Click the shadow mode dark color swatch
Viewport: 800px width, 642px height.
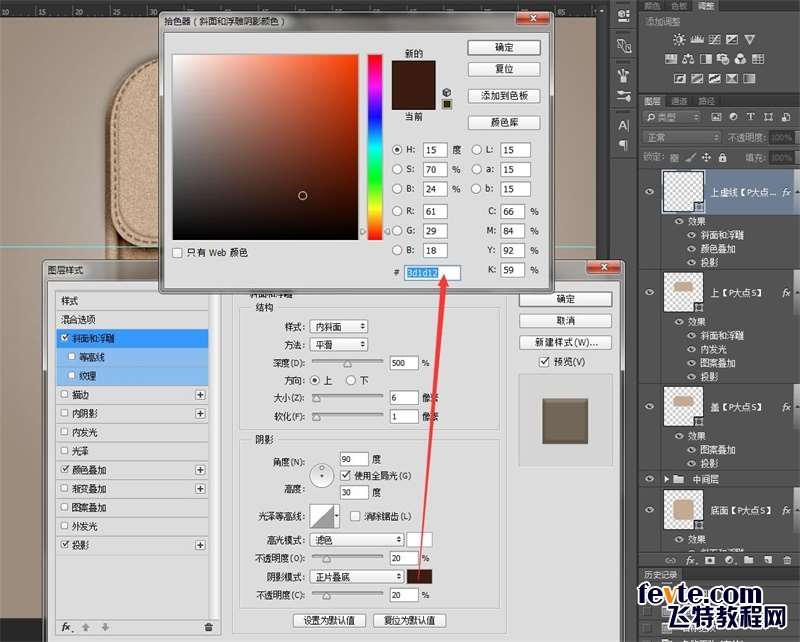[x=419, y=577]
